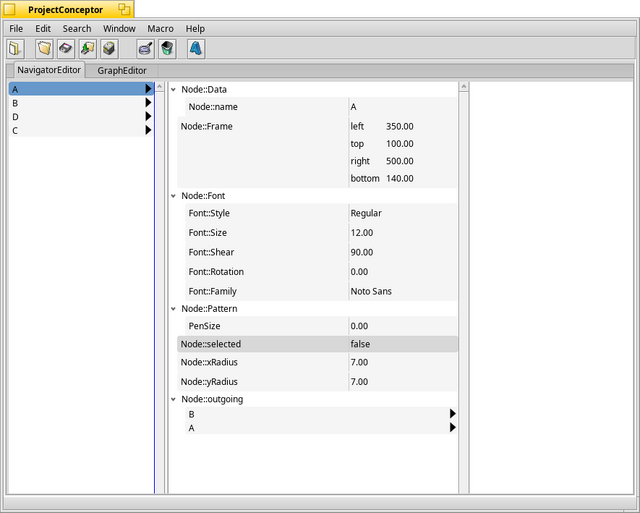Screen dimensions: 640x513
Task: Click Font::Family value Noto Sans
Action: (371, 292)
